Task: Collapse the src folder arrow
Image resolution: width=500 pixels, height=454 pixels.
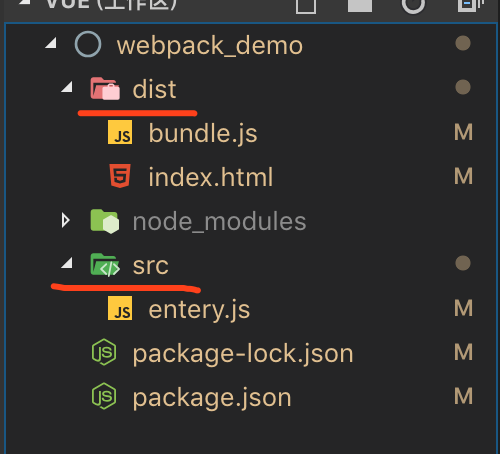Action: (x=67, y=263)
